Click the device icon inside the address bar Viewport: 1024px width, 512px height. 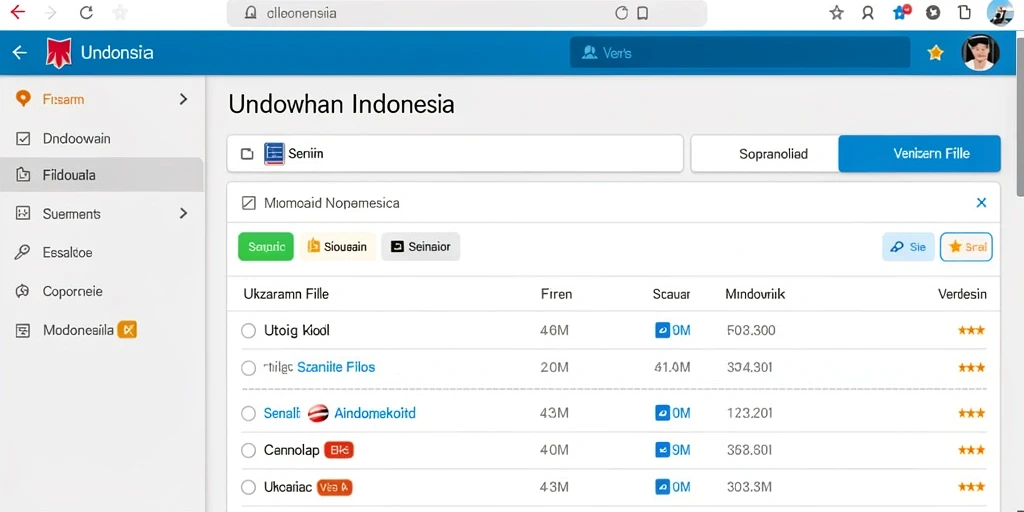tap(643, 13)
